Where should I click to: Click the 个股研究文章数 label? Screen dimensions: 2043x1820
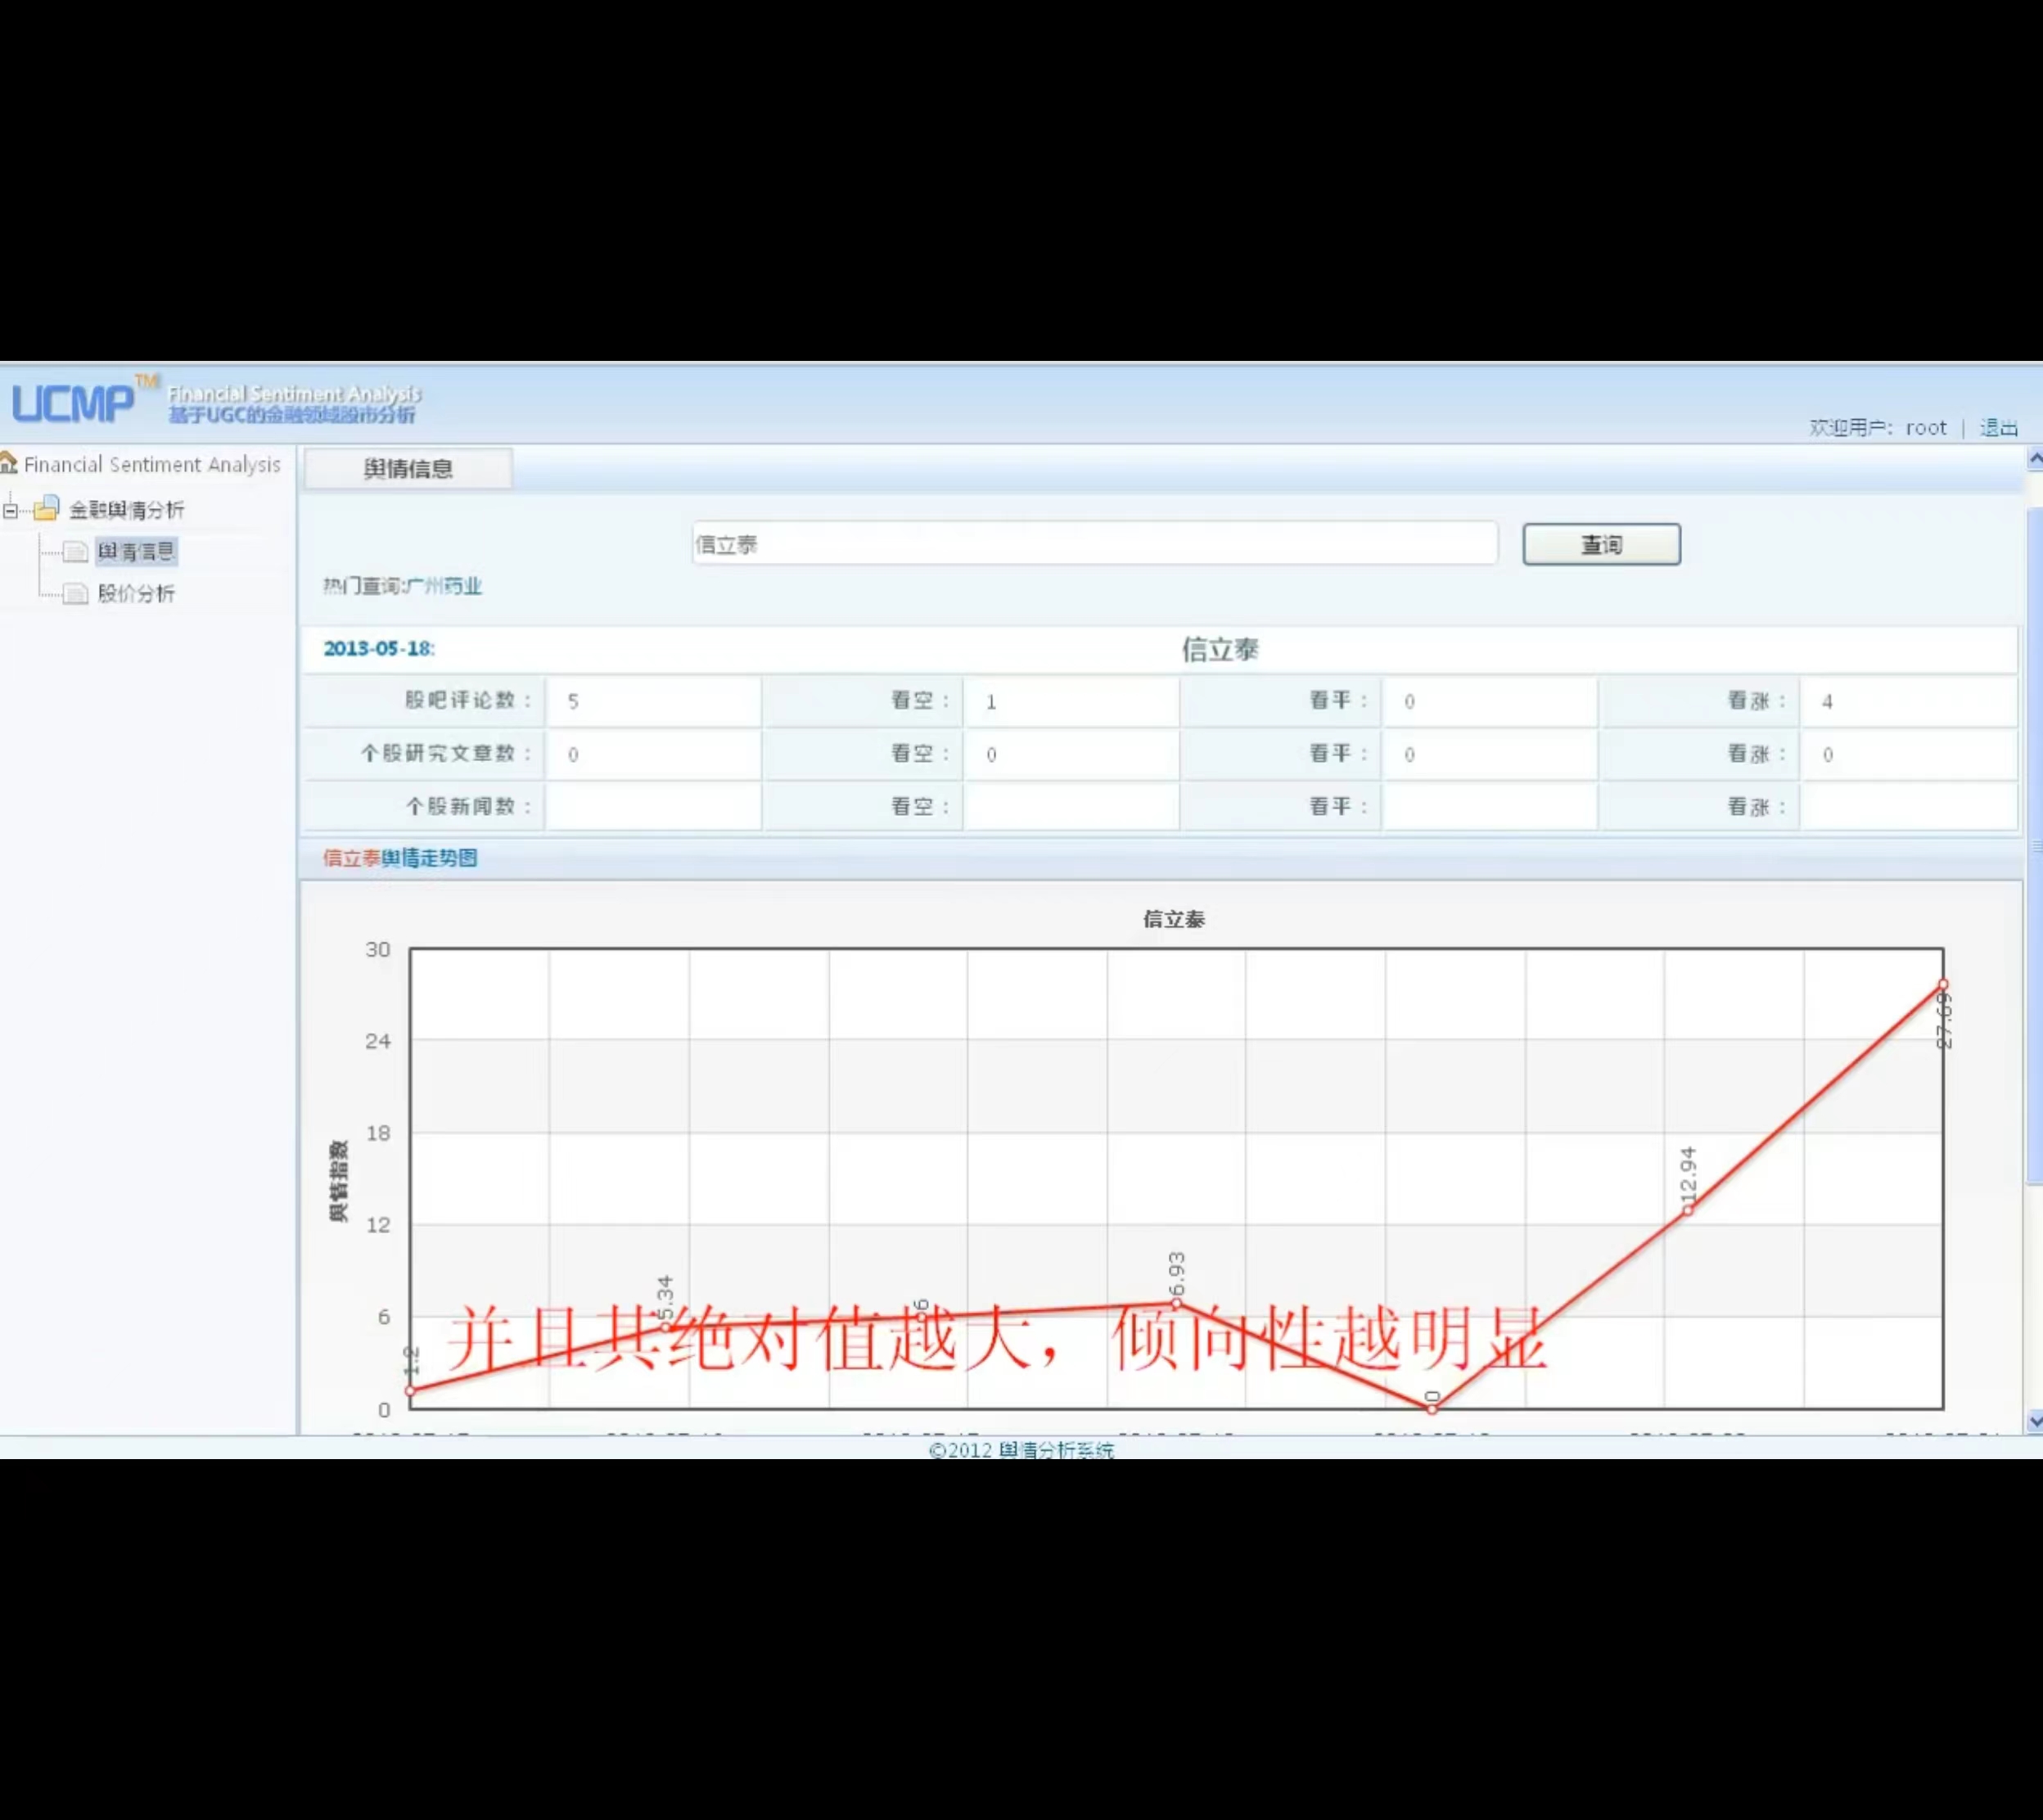click(x=446, y=753)
